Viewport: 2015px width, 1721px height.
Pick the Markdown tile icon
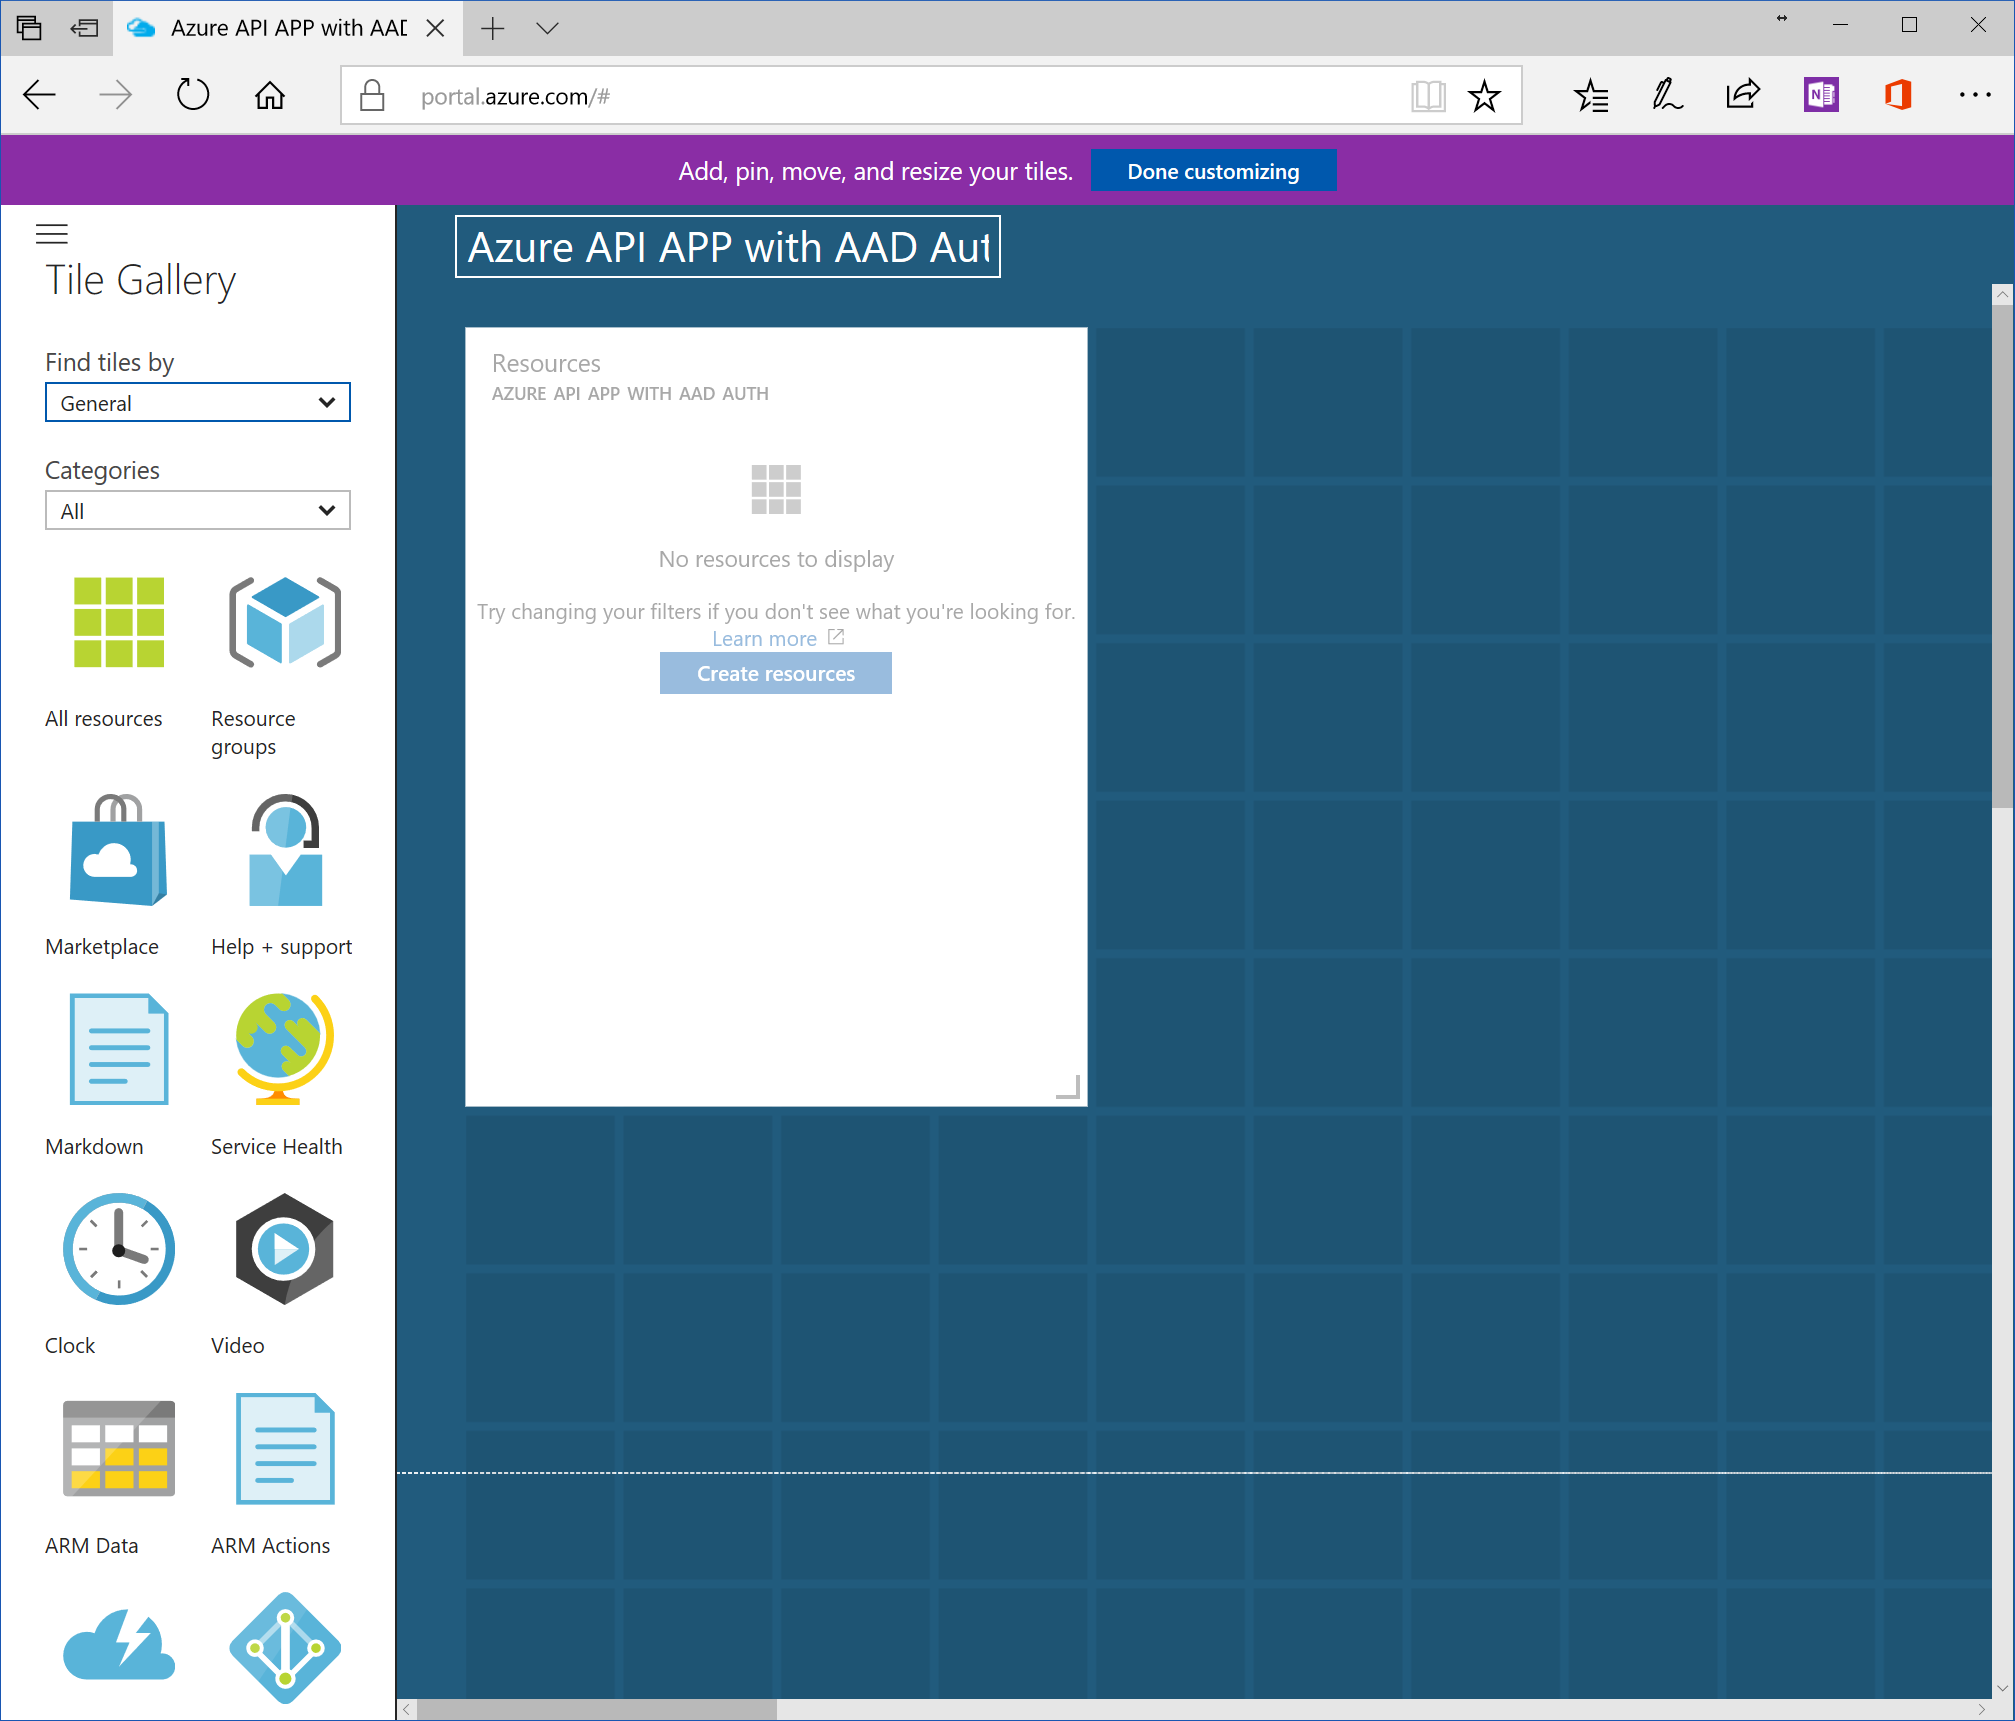(x=118, y=1049)
